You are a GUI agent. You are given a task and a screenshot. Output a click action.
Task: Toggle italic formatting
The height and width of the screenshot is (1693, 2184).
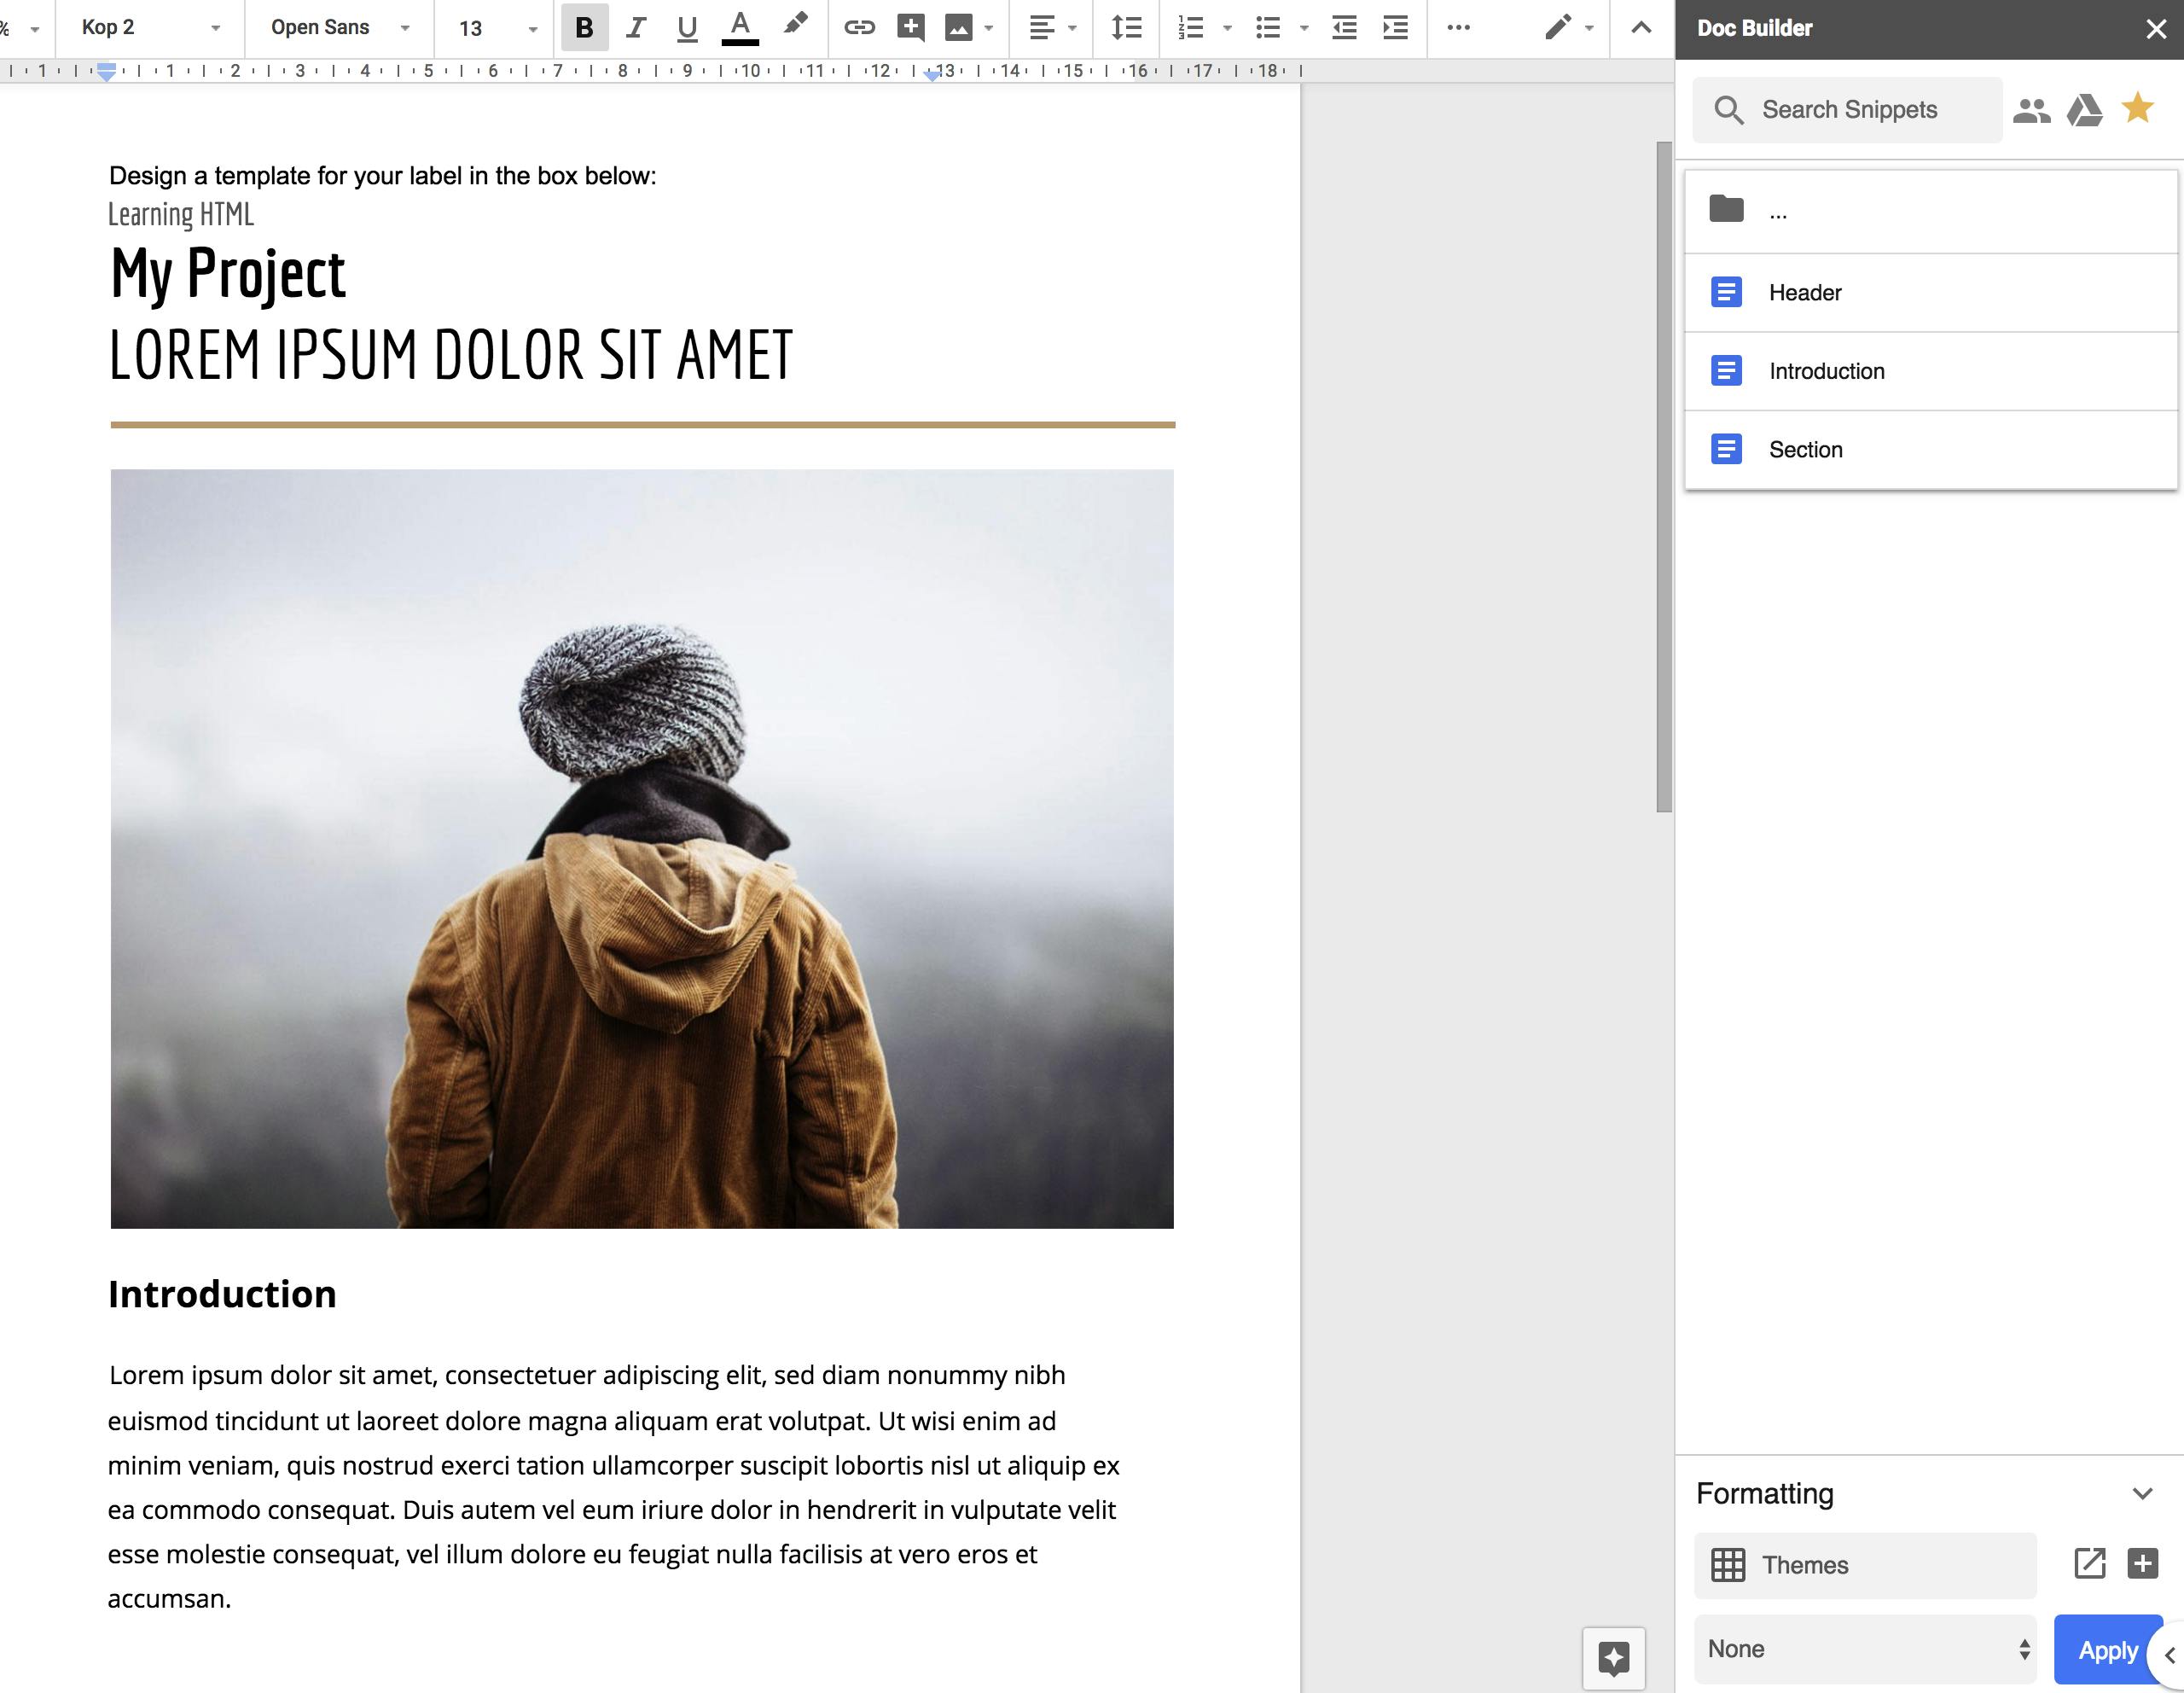(x=636, y=28)
